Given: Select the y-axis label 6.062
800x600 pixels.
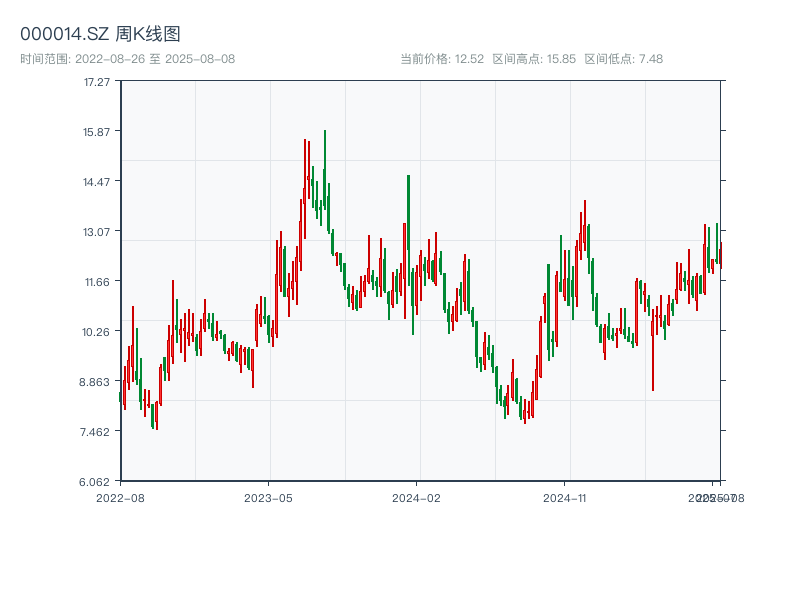Looking at the screenshot, I should tap(94, 482).
